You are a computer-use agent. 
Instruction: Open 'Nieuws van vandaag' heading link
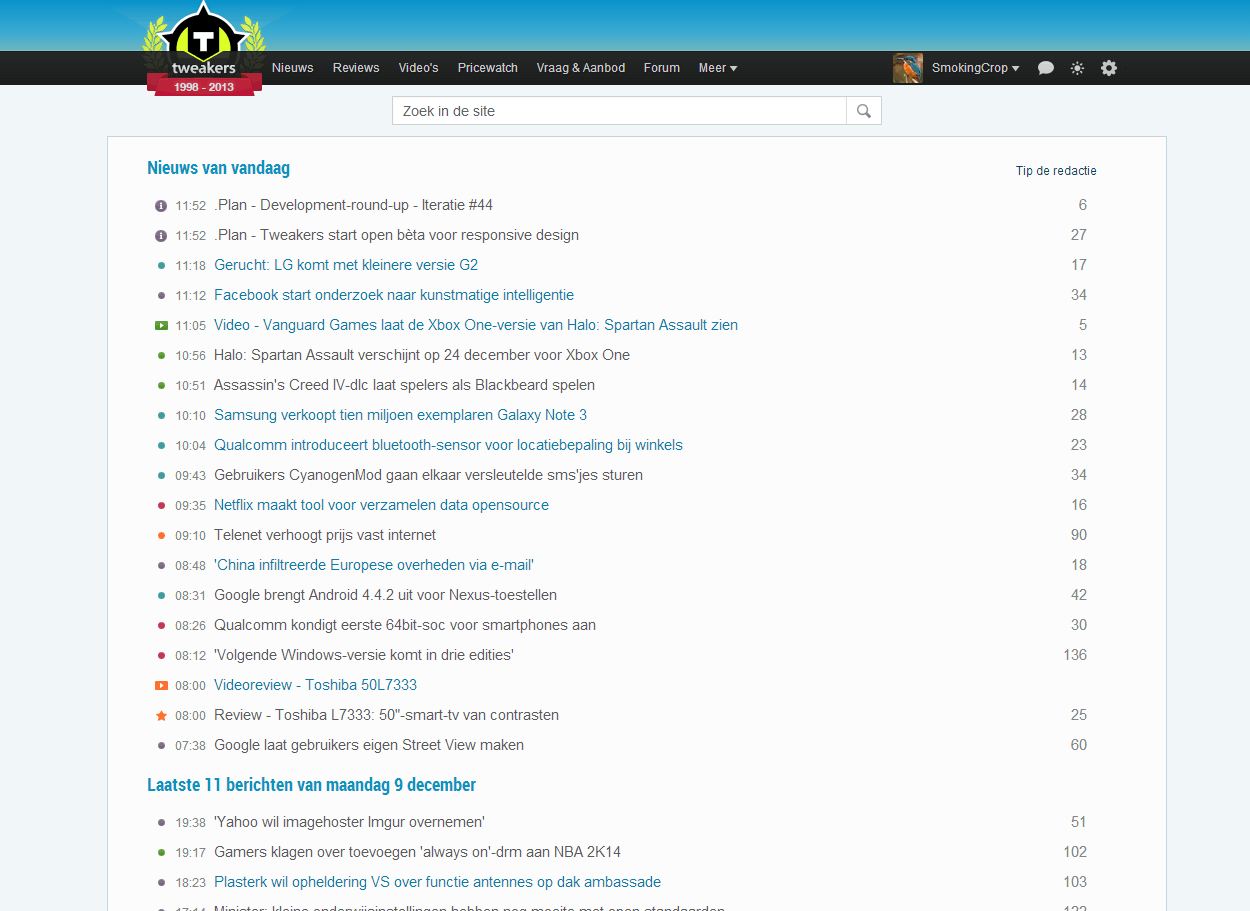218,168
